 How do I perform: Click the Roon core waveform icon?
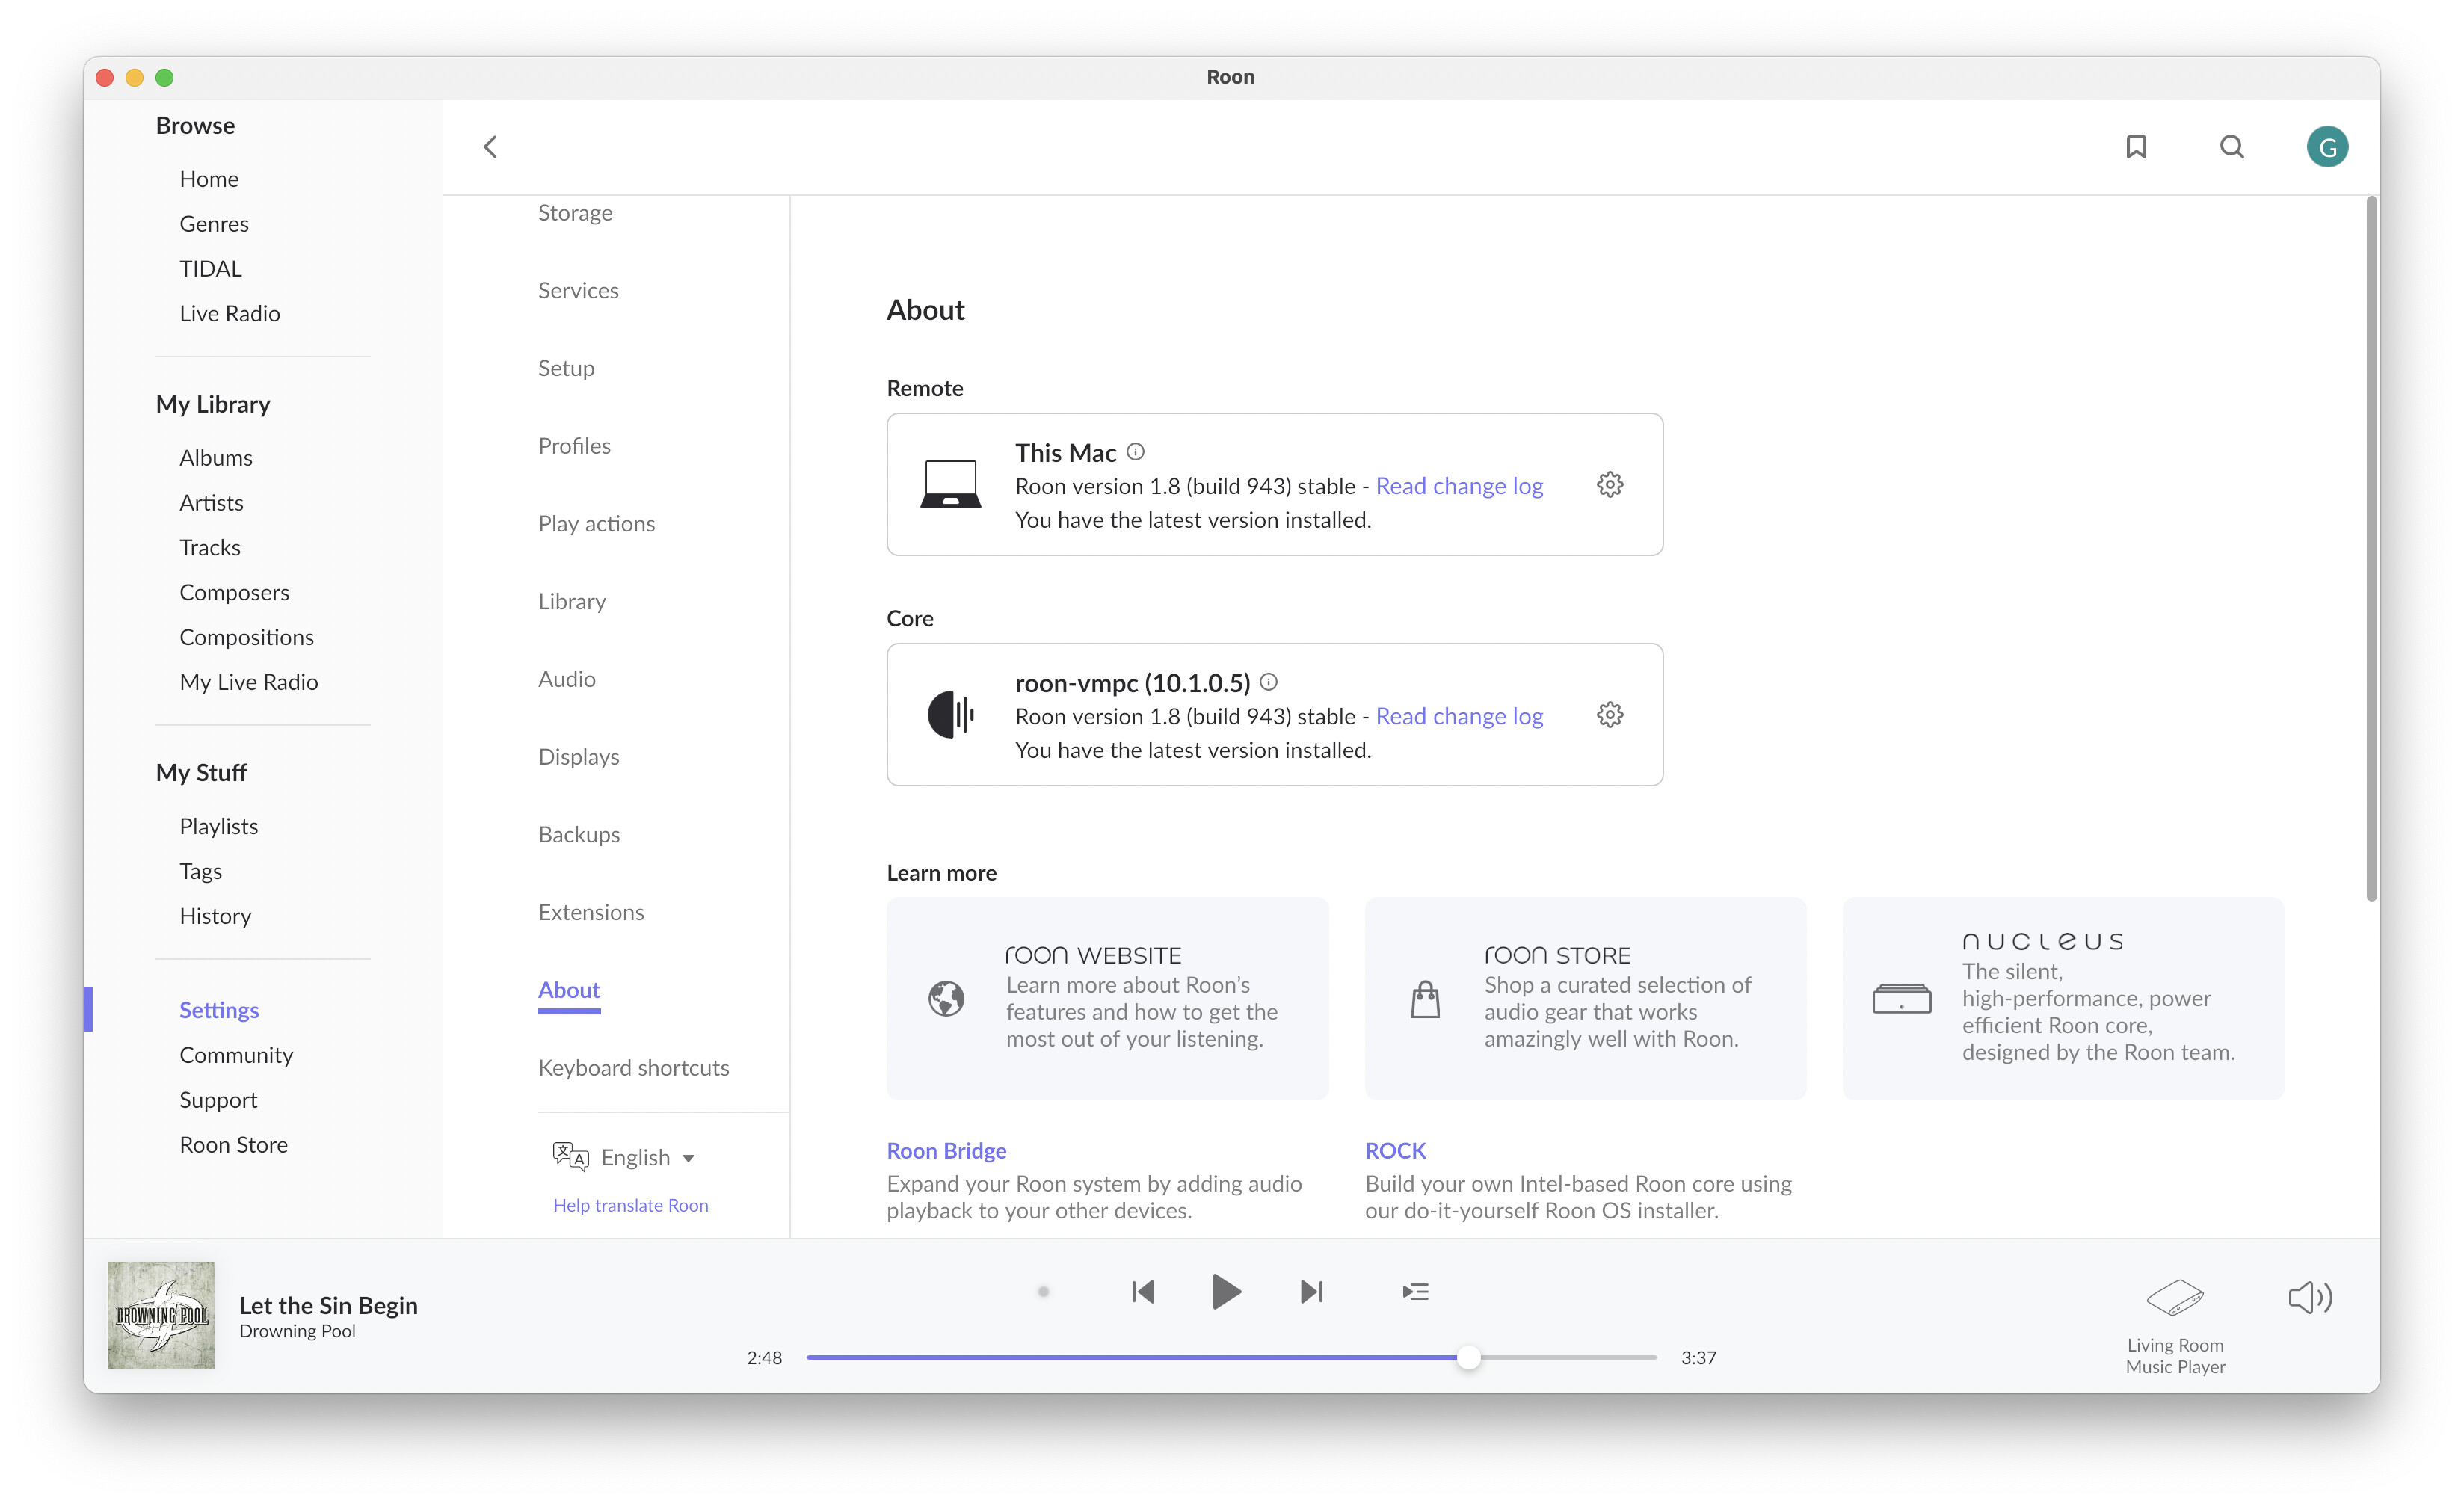click(x=950, y=714)
